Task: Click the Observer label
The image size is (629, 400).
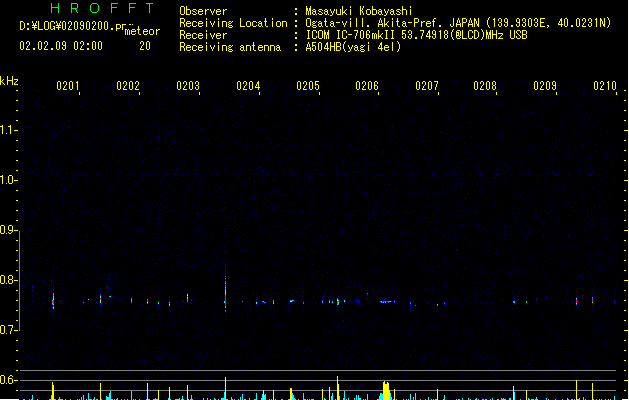Action: pyautogui.click(x=203, y=11)
